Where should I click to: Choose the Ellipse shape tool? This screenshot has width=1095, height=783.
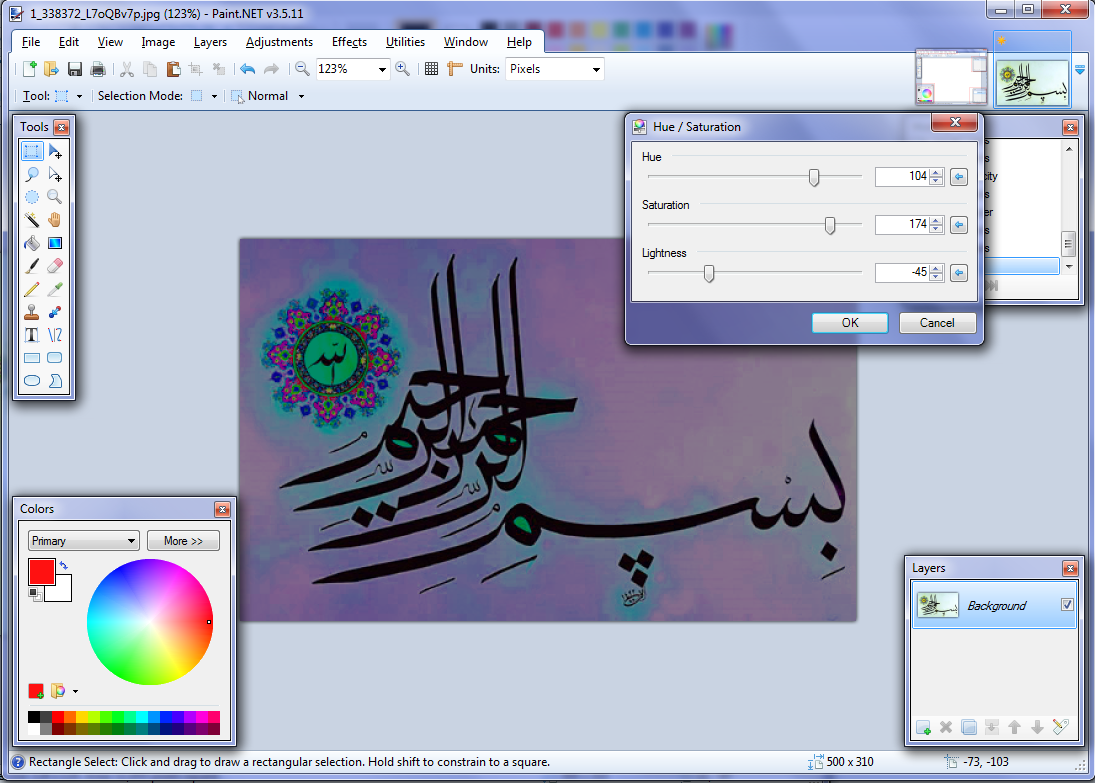(31, 381)
